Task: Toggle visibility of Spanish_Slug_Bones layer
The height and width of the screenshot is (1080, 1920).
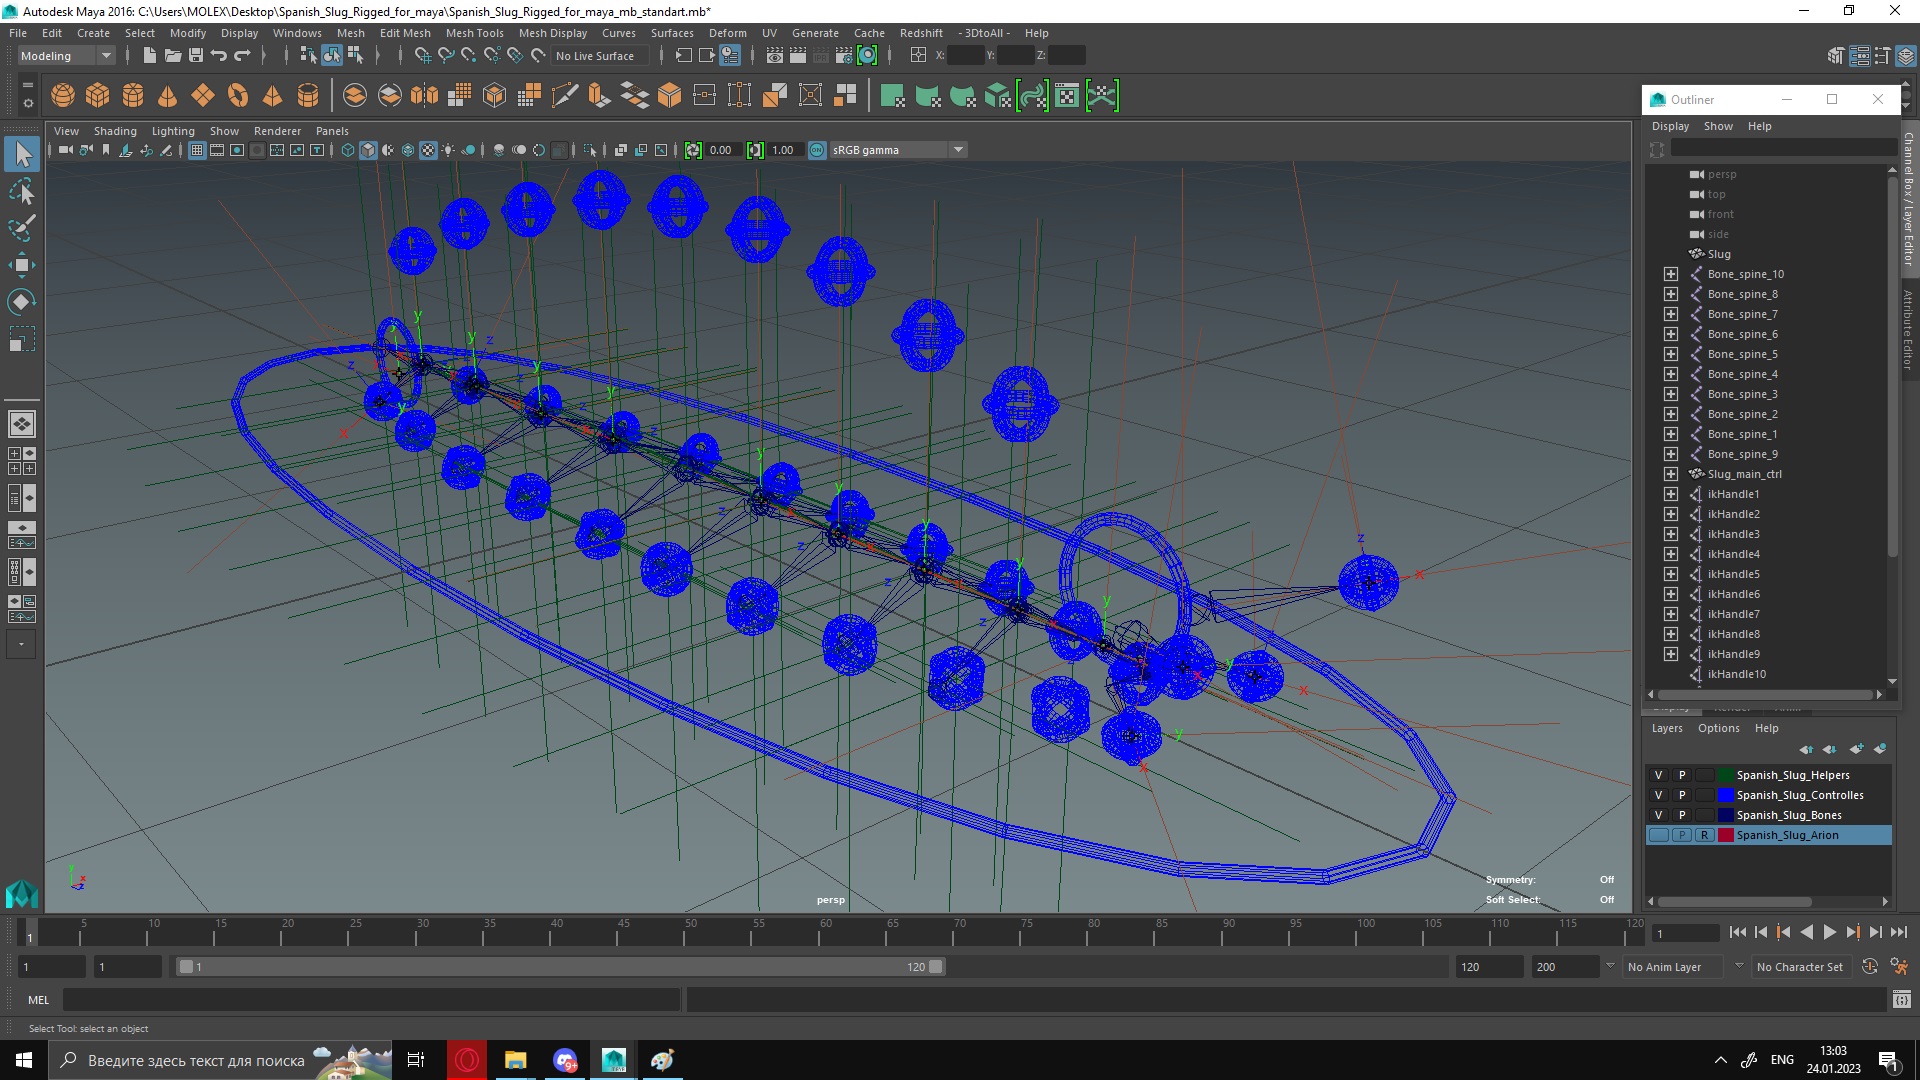Action: (1659, 816)
